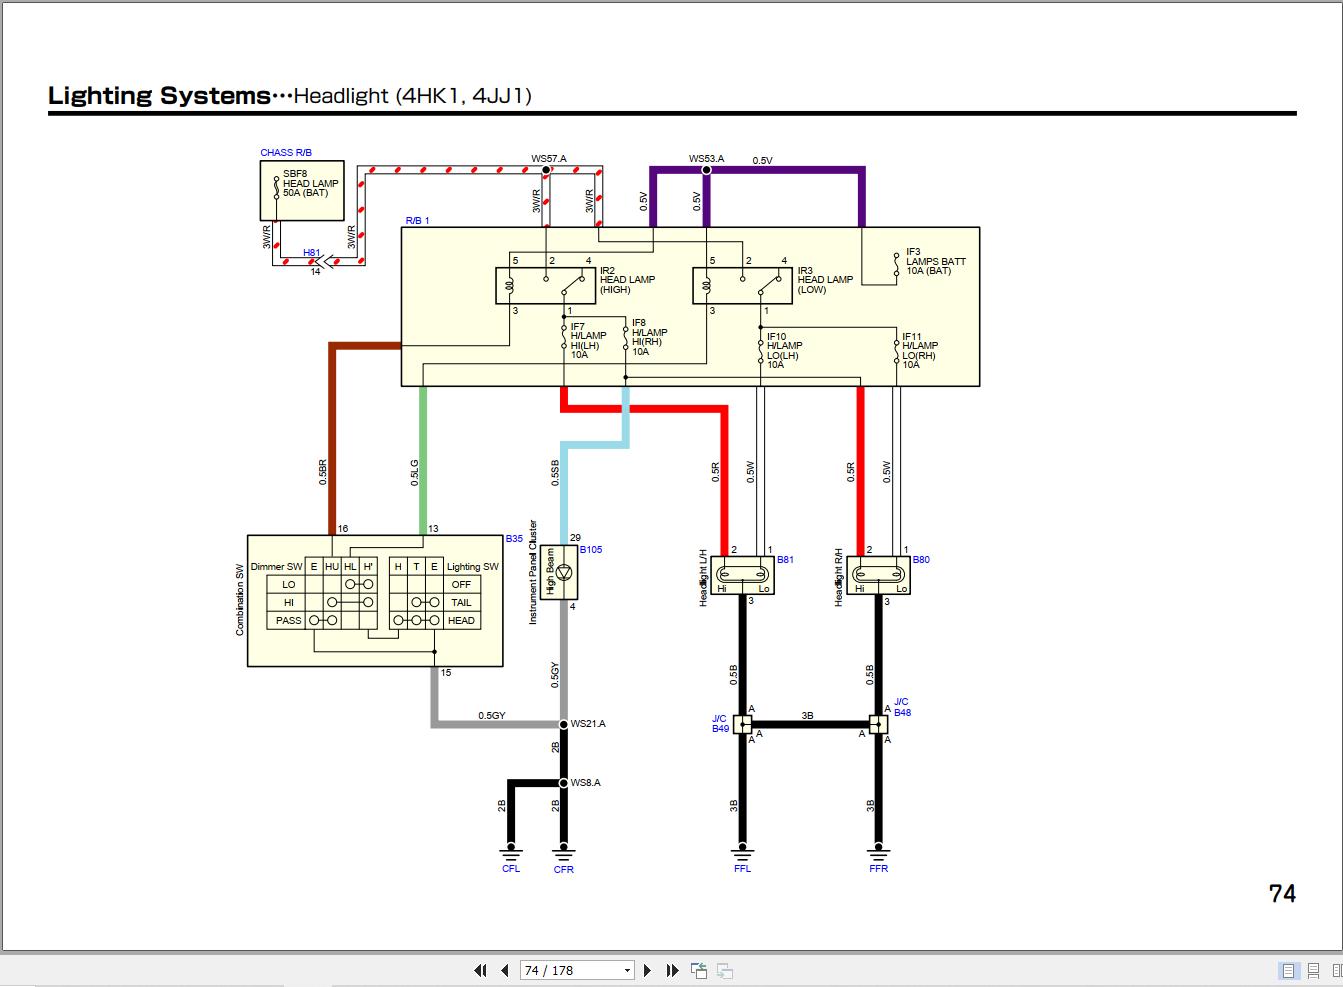Screen dimensions: 1343x987
Task: Enable the two-page spread view icon
Action: [x=1338, y=970]
